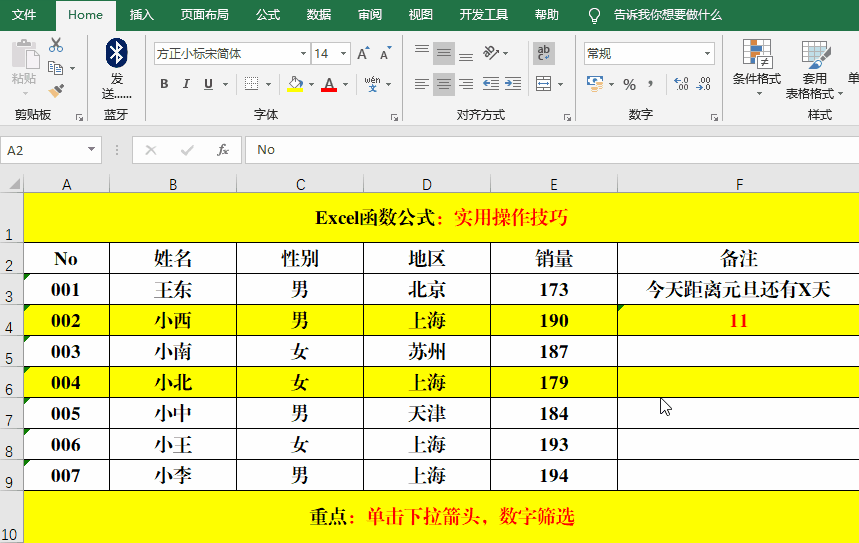This screenshot has width=859, height=543.
Task: Expand the number format dropdown showing 常规
Action: [x=707, y=54]
